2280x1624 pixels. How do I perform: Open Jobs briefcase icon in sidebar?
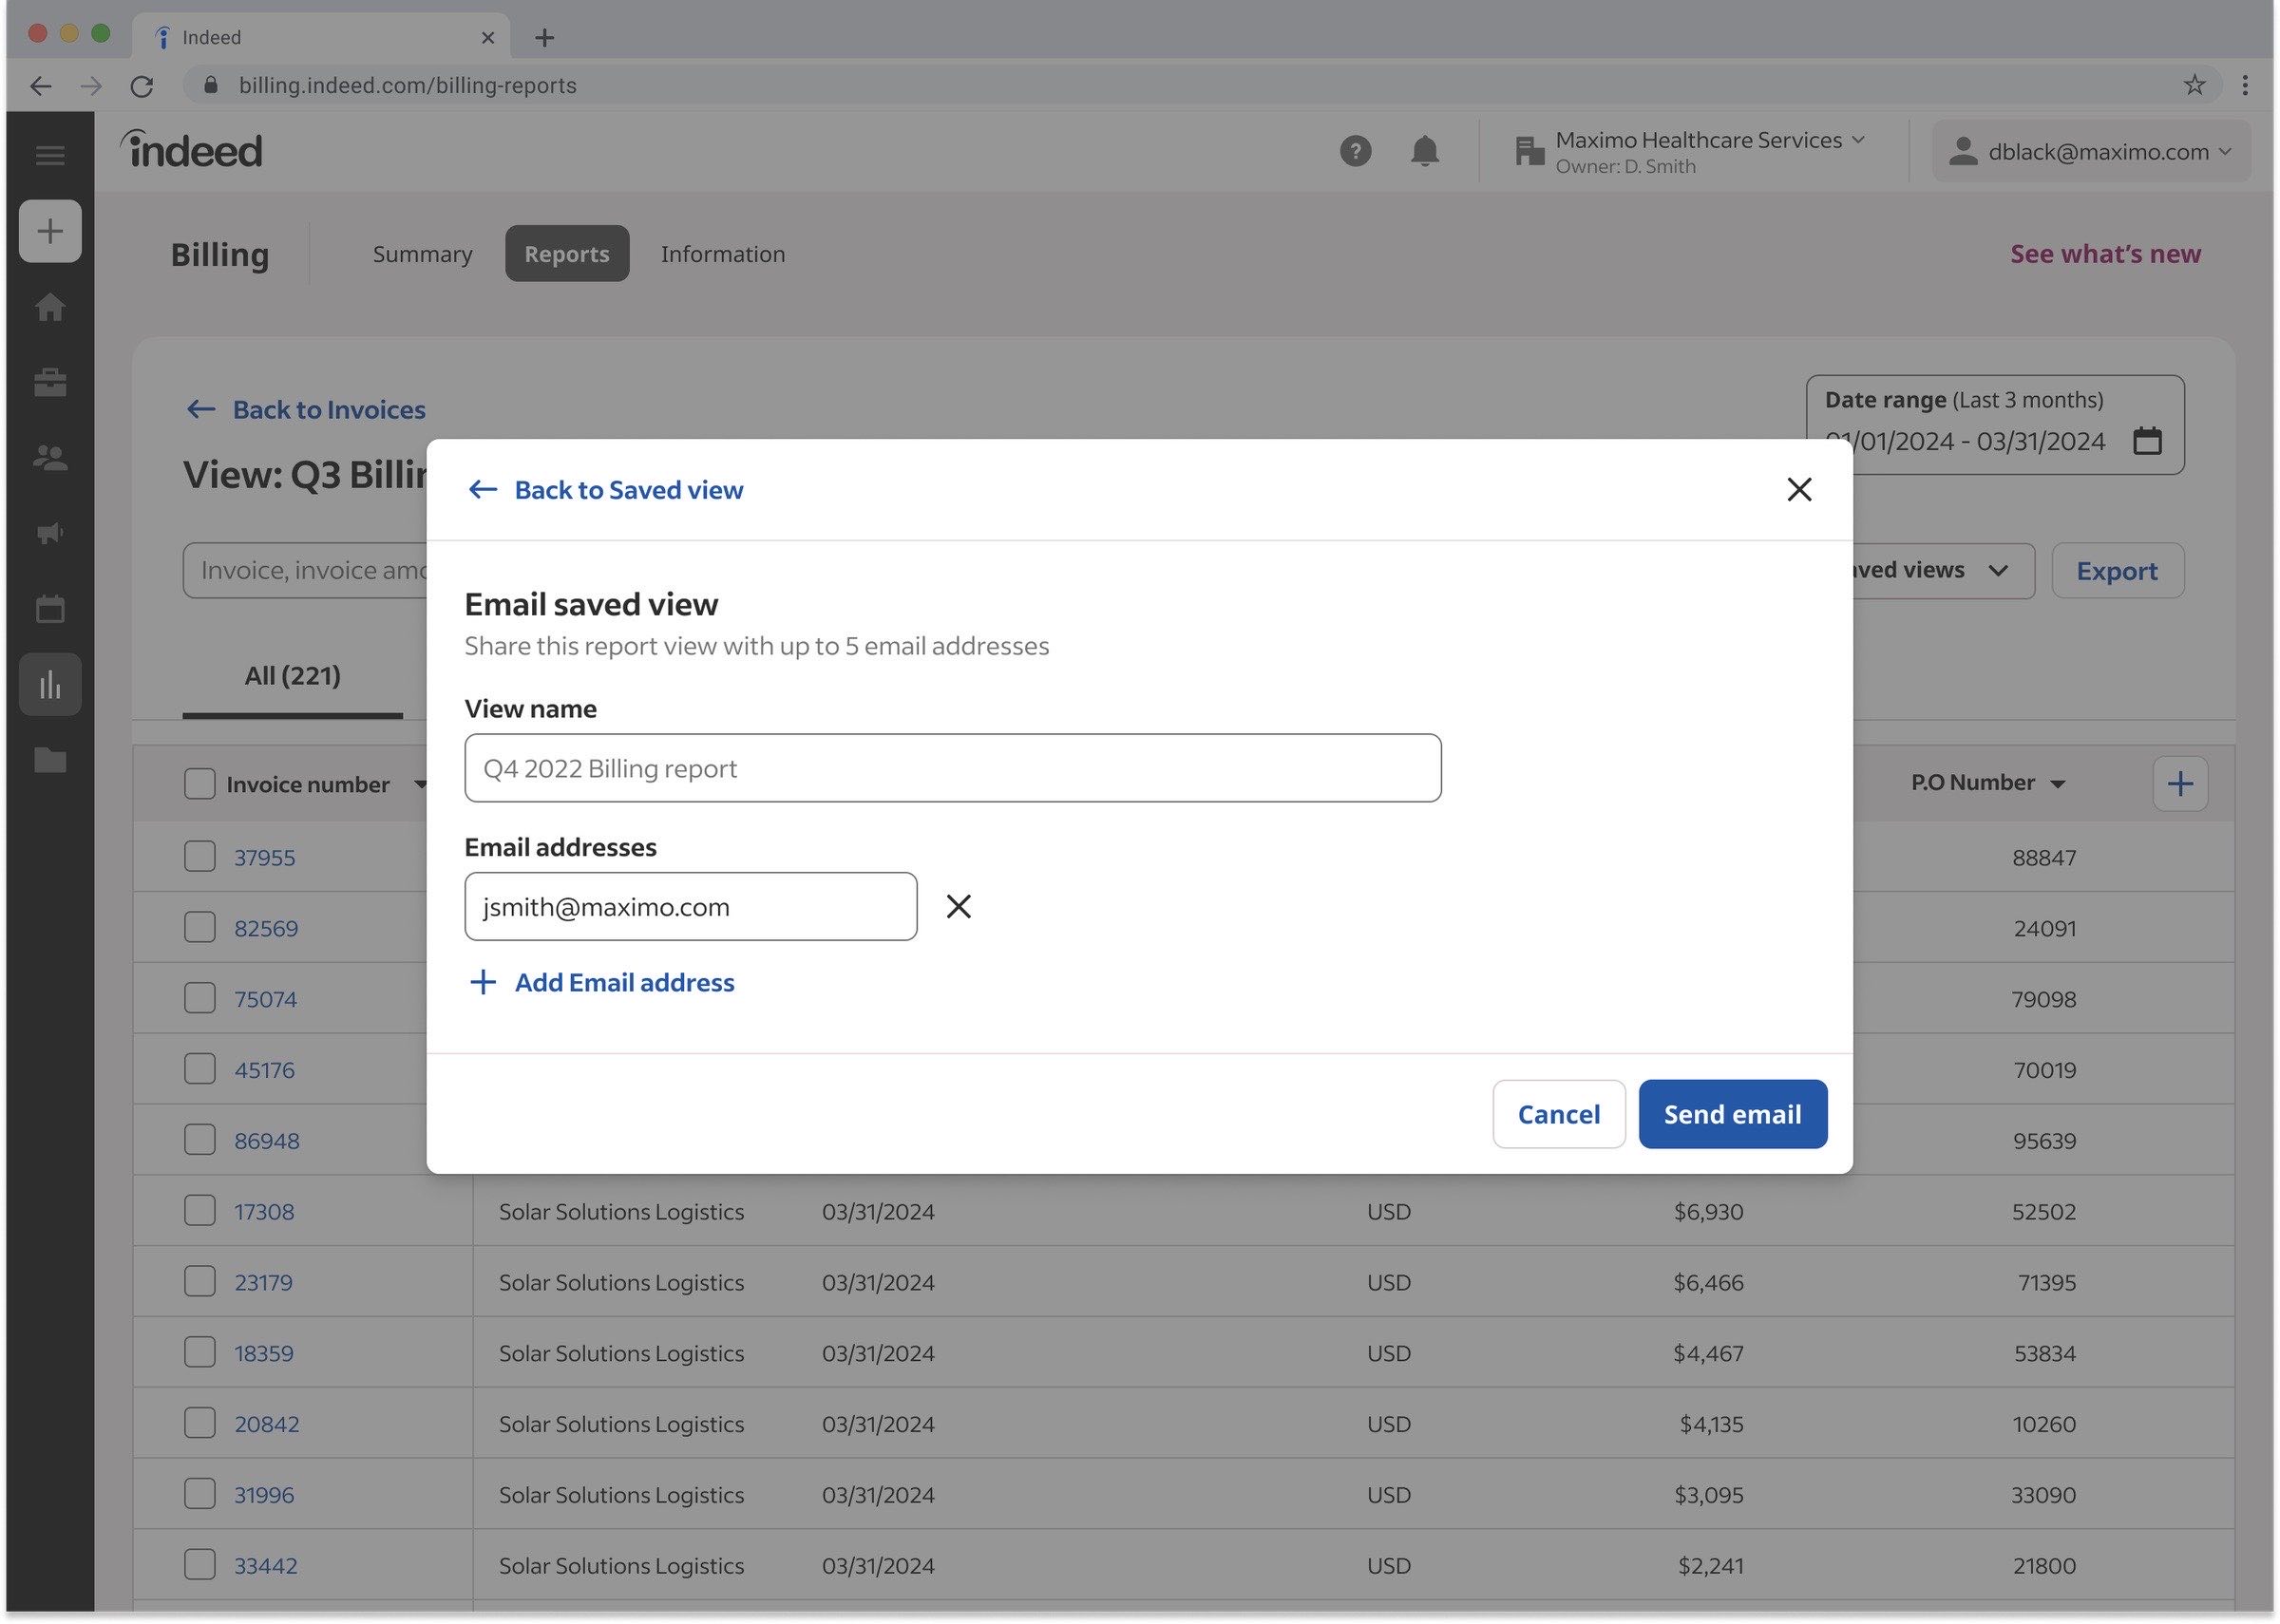pos(50,382)
